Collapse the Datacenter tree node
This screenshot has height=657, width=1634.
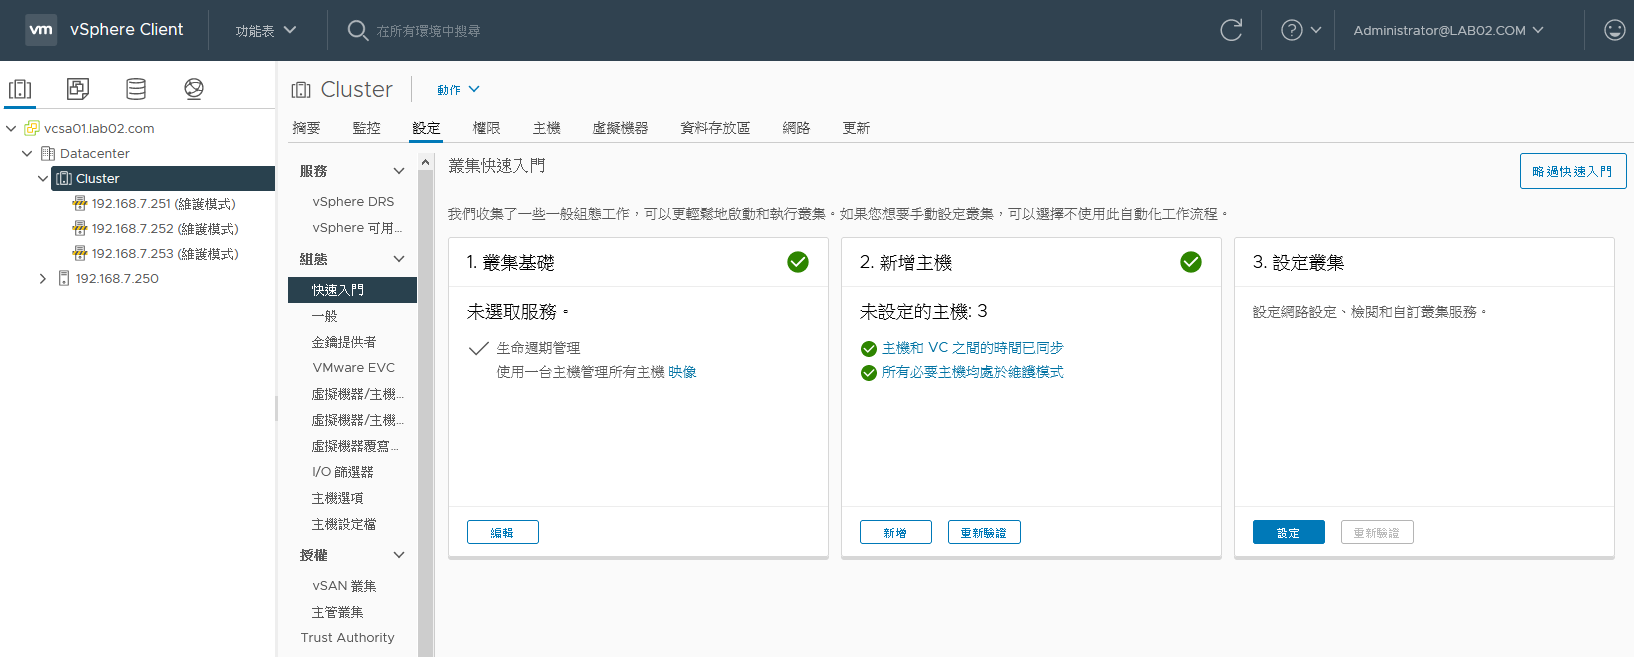pos(27,153)
